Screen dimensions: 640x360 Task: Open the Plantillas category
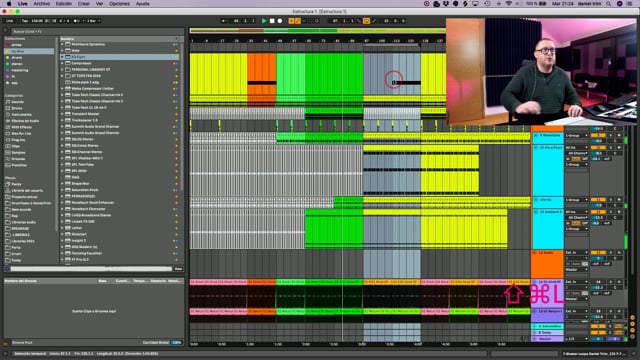coord(19,165)
